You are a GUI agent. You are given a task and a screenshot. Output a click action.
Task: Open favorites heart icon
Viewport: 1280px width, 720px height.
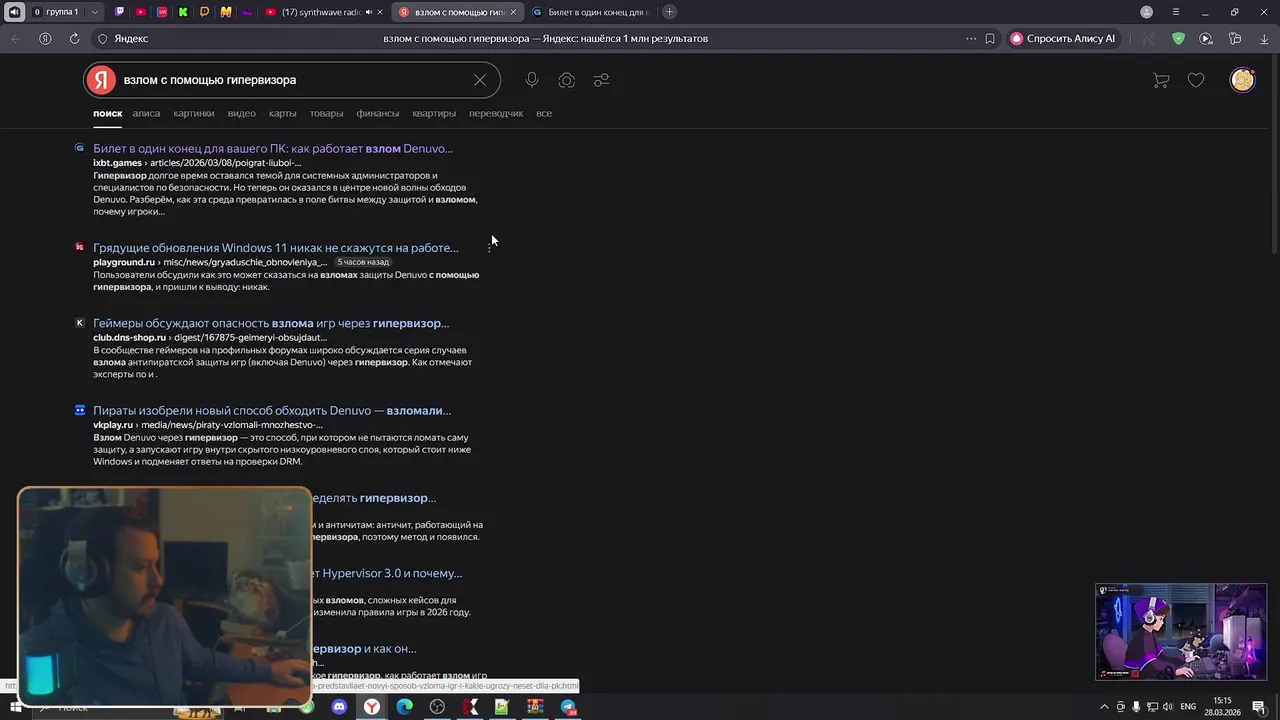click(x=1196, y=80)
